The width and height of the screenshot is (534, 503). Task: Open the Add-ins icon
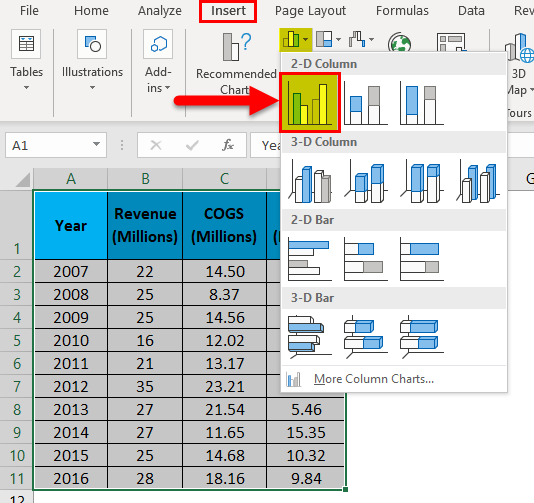pos(158,44)
